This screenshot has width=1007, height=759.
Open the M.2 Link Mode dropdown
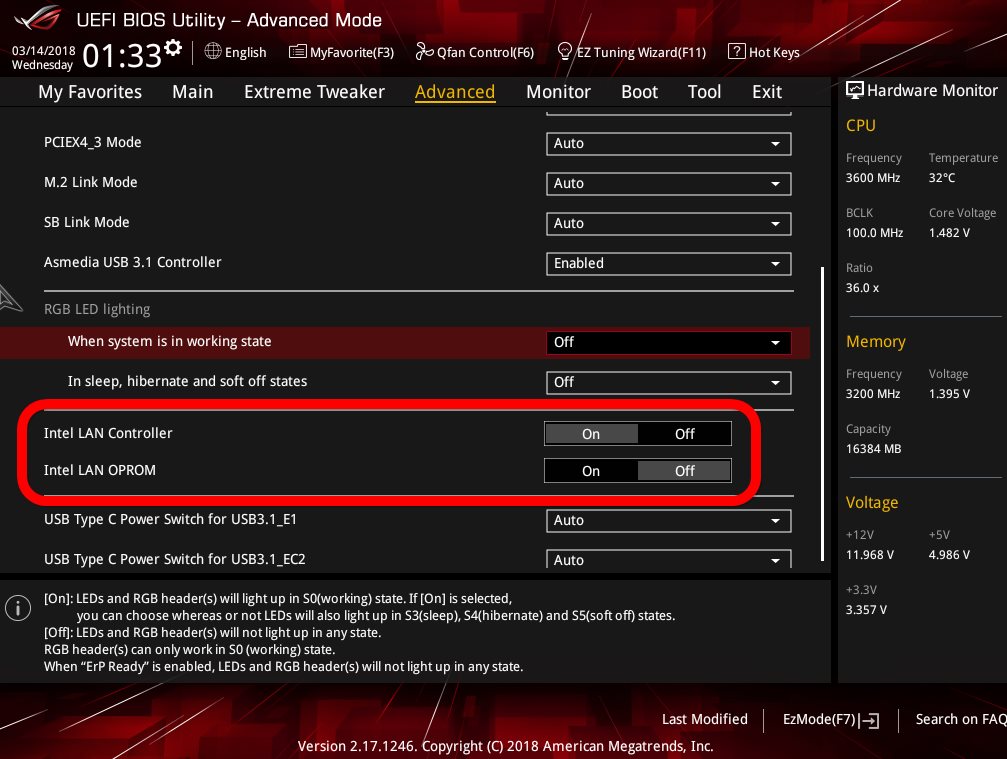669,184
